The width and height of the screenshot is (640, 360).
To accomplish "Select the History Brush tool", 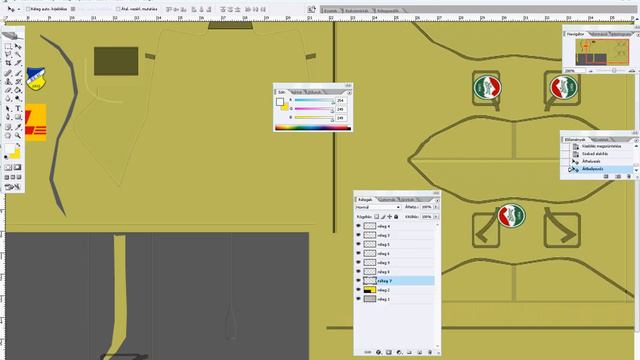I will (18, 82).
